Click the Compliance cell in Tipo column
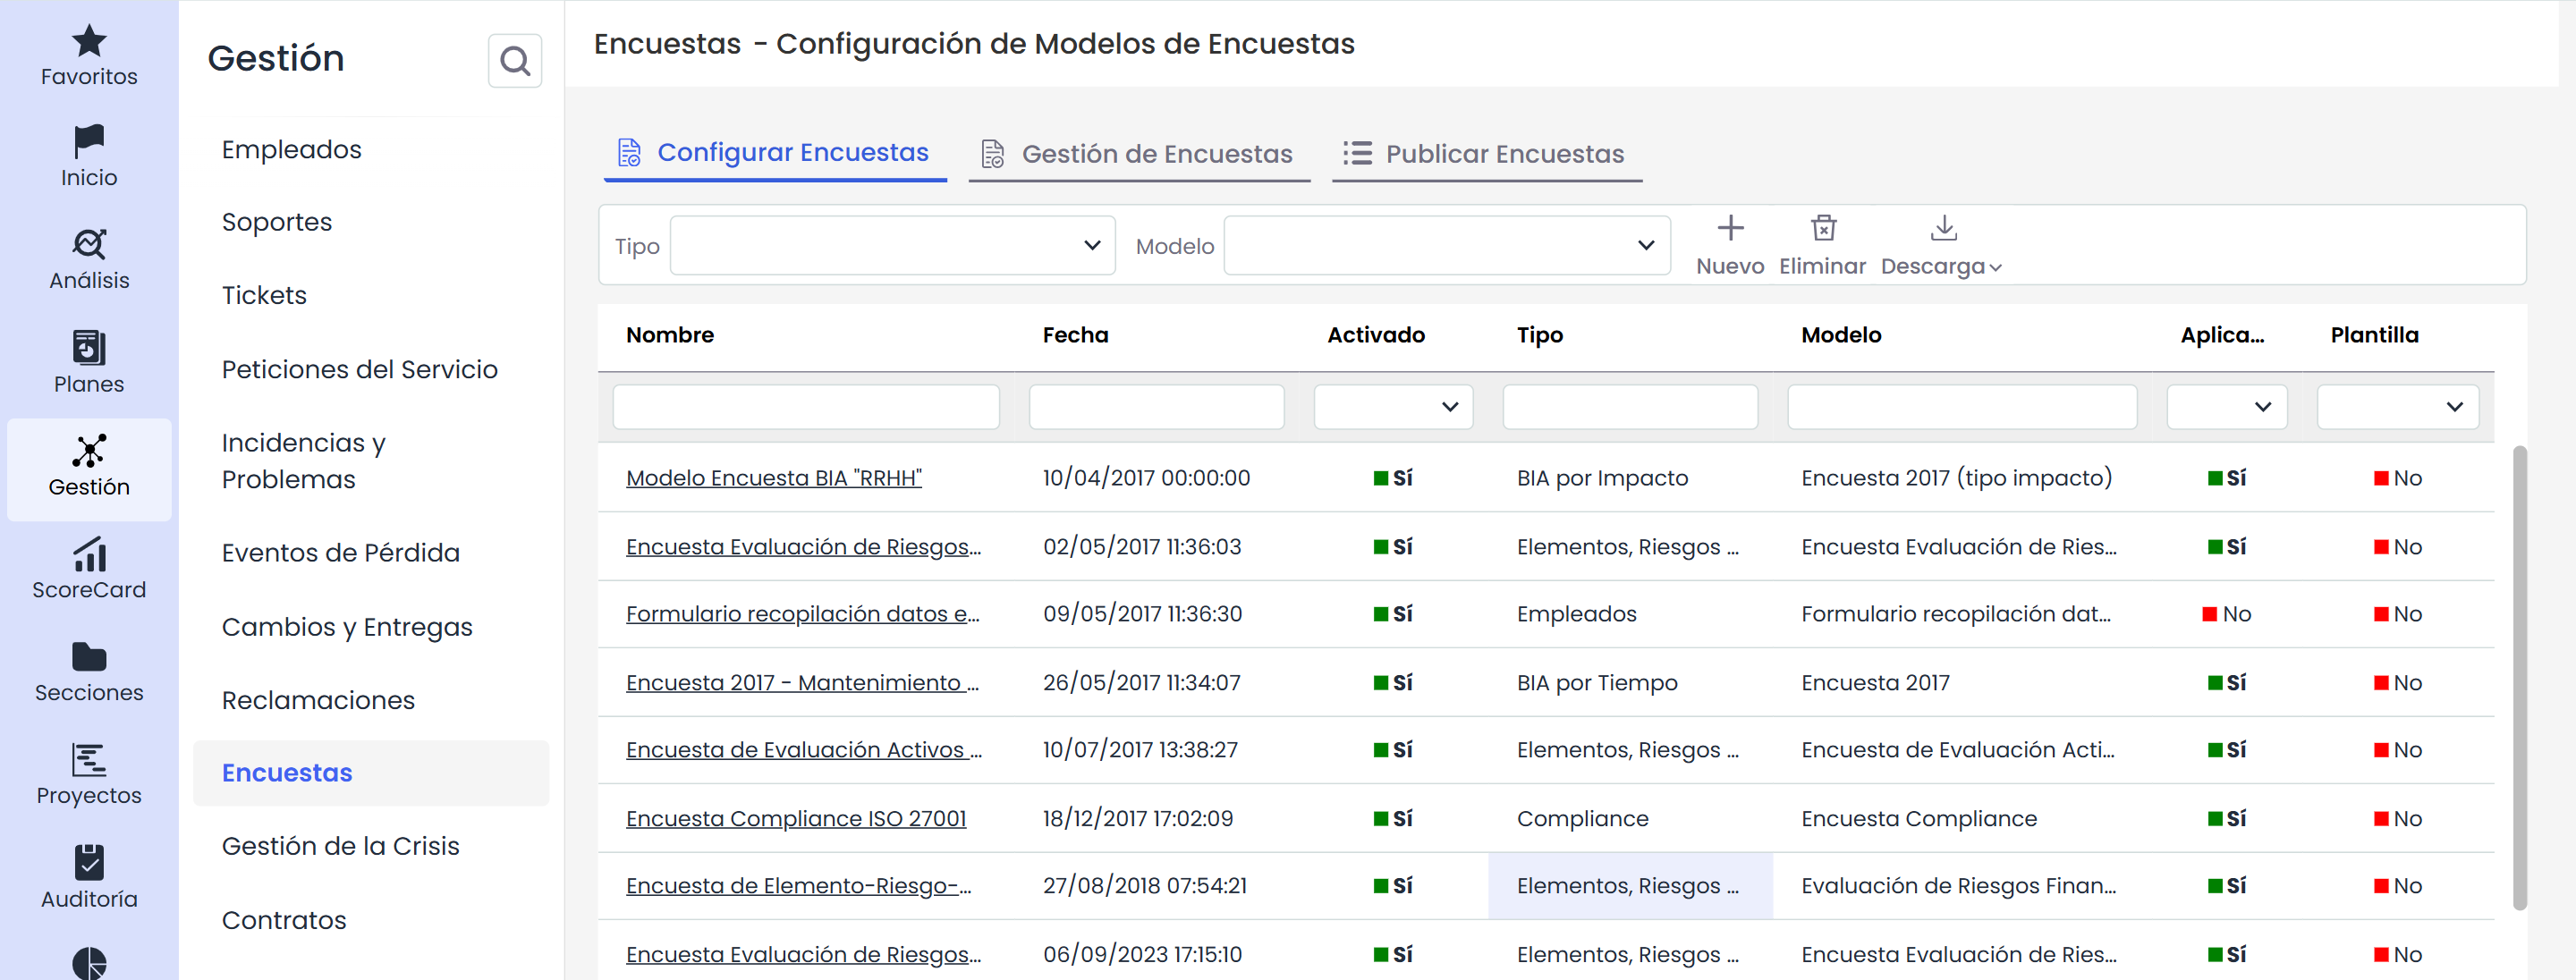 point(1582,819)
